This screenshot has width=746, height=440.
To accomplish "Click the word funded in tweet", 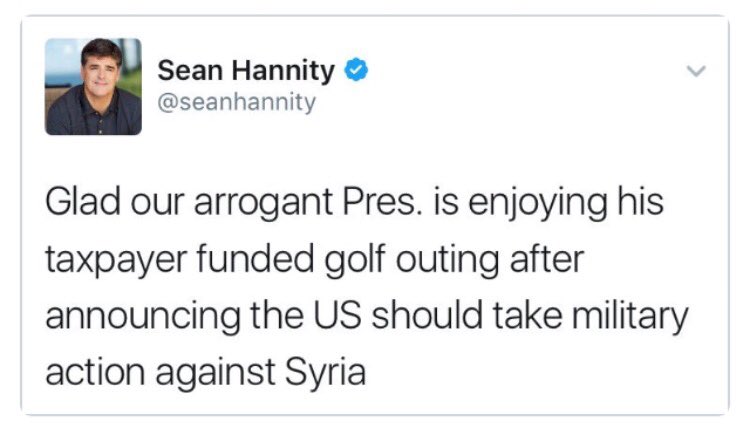I will (255, 259).
